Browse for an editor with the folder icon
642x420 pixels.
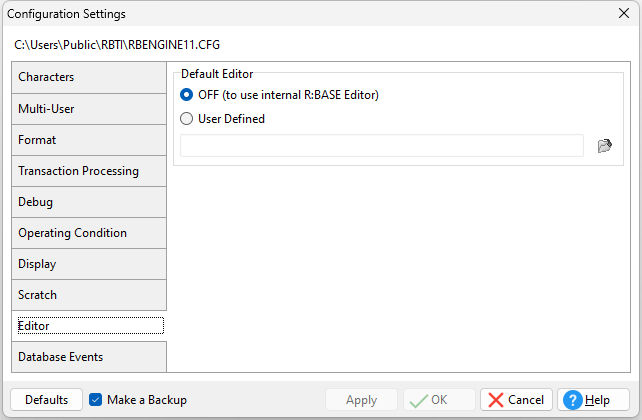click(x=604, y=145)
